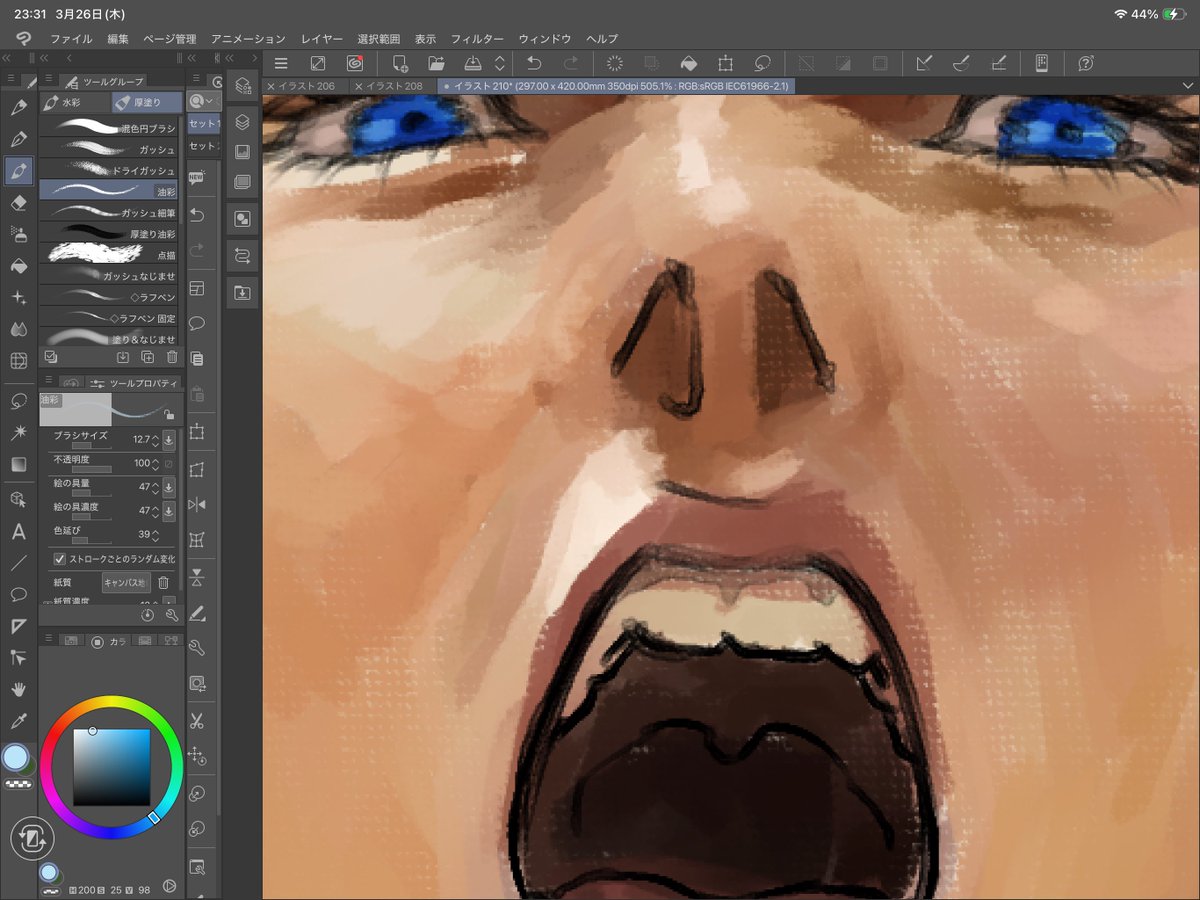
Task: Select the 厚塗り油彩 brush
Action: pyautogui.click(x=110, y=234)
